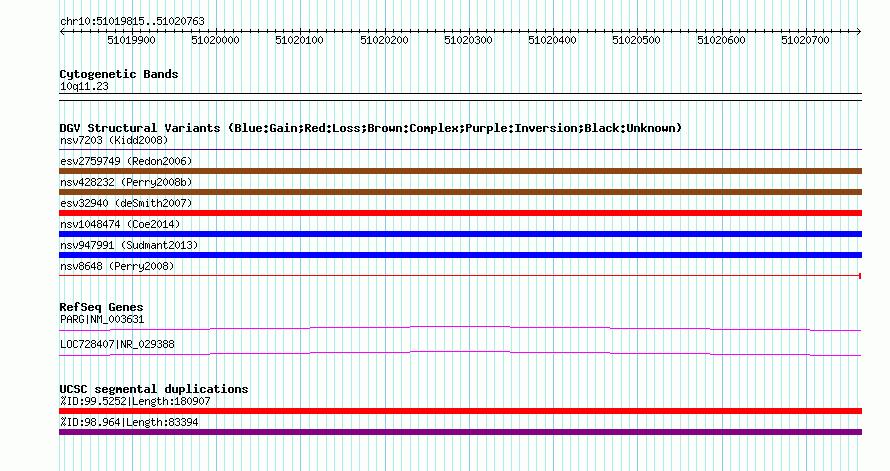Click the black cytogenetic band 10q11.23 line

460,97
